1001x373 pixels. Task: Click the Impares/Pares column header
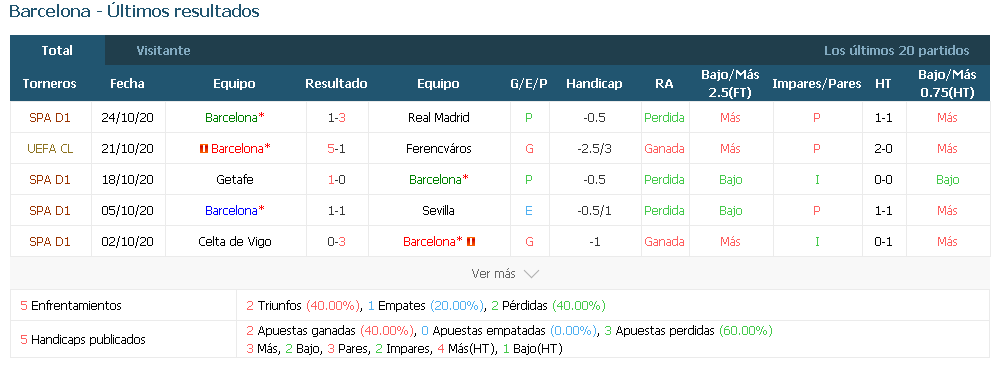pyautogui.click(x=817, y=84)
